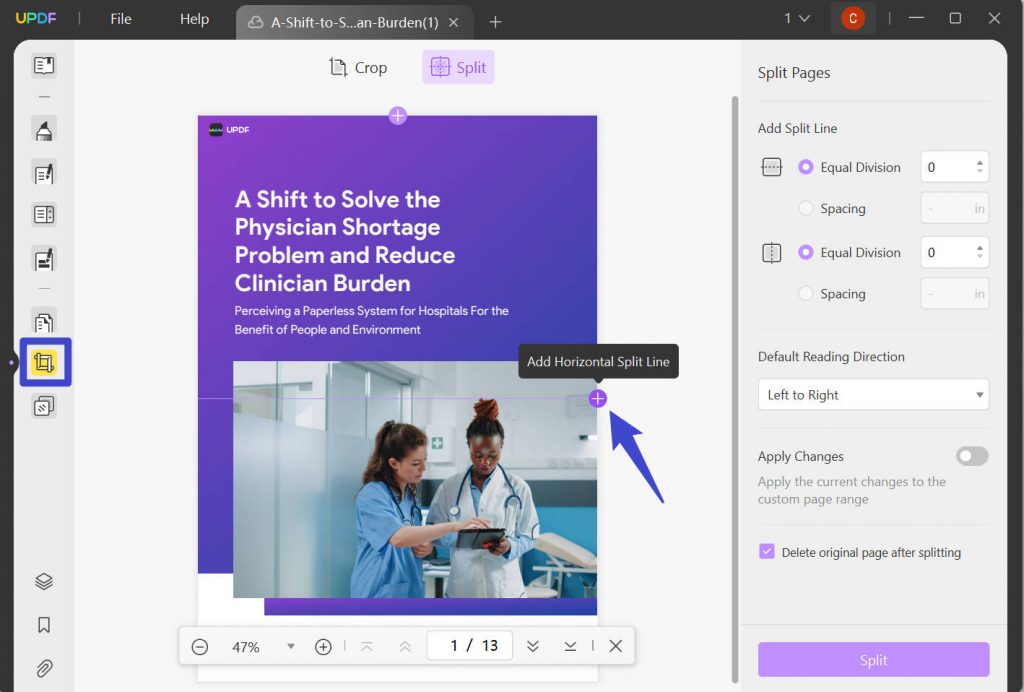The image size is (1024, 692).
Task: Click the Split button in the right panel
Action: point(872,660)
